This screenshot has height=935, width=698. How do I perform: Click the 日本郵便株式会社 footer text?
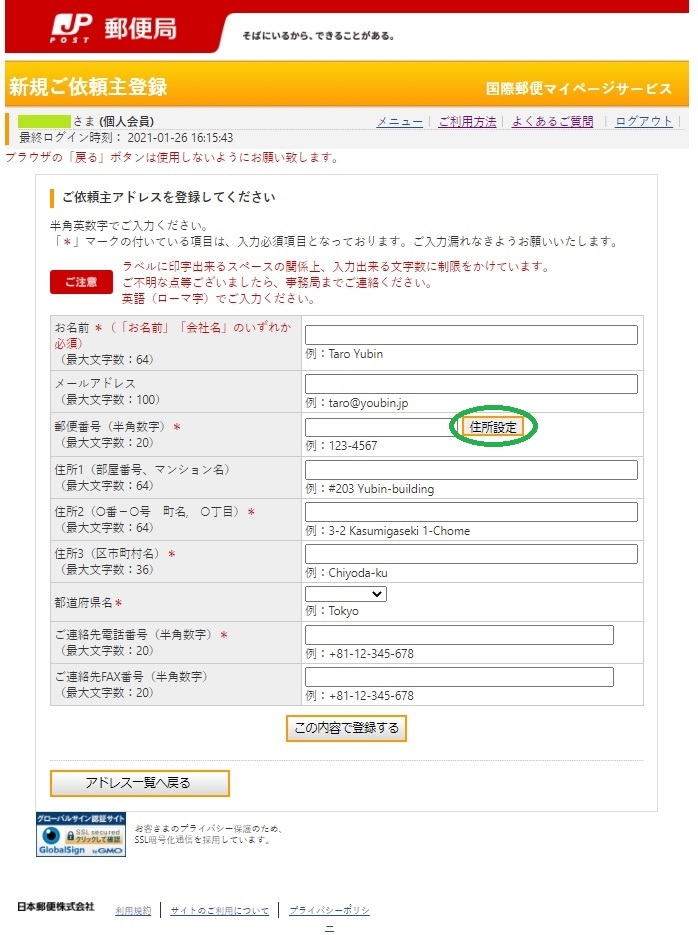[x=55, y=906]
